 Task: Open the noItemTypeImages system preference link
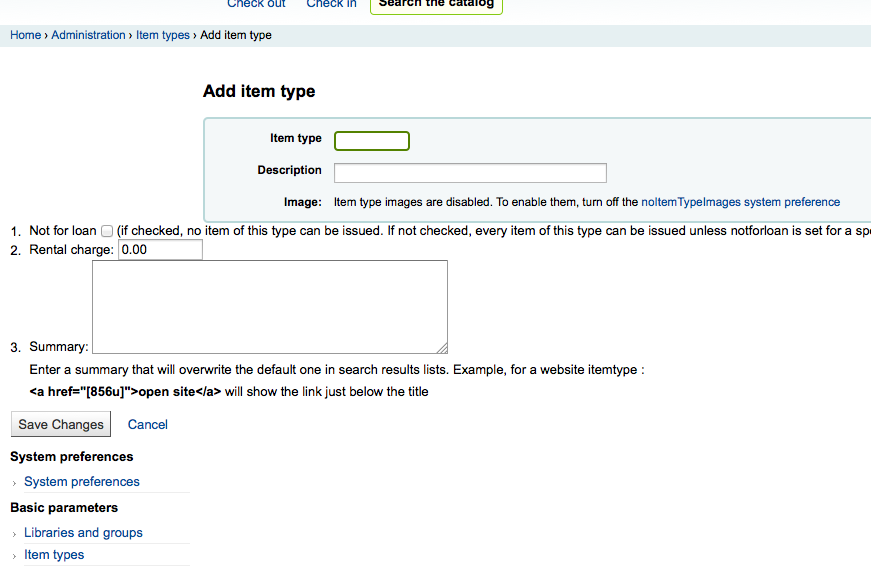tap(740, 202)
